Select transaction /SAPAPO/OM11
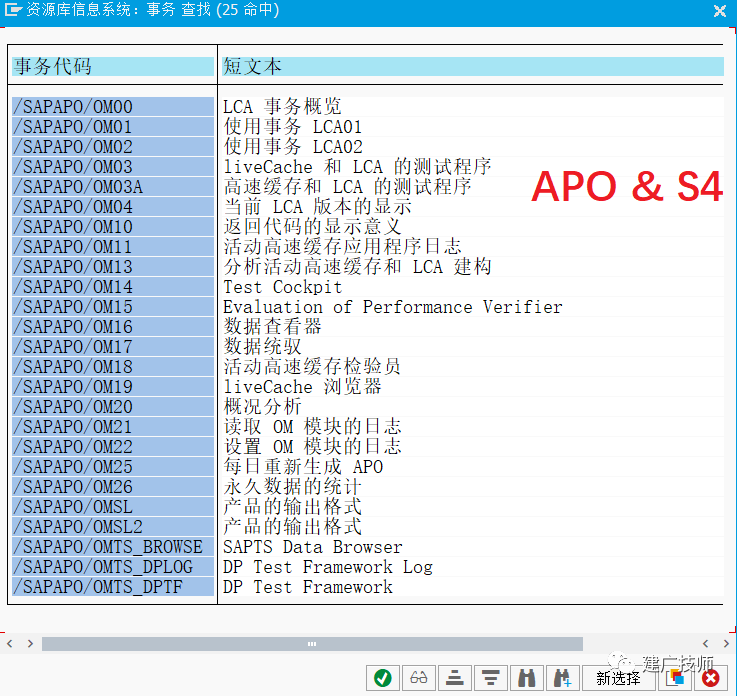The height and width of the screenshot is (696, 737). (x=113, y=247)
